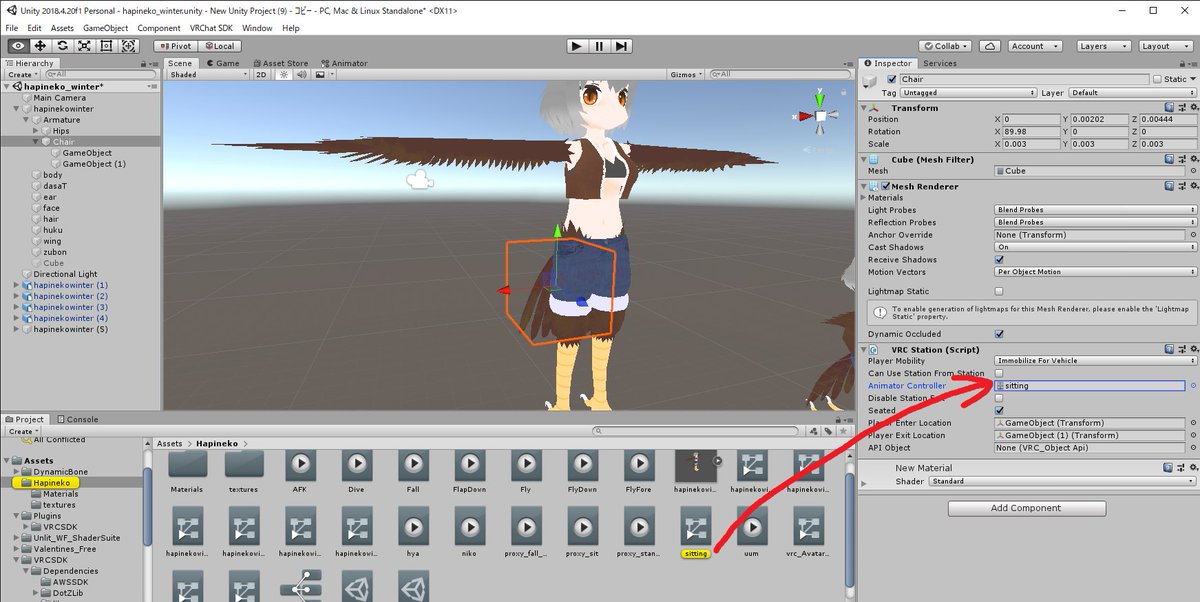Image resolution: width=1200 pixels, height=602 pixels.
Task: Open Transform component help icon
Action: pyautogui.click(x=1170, y=107)
